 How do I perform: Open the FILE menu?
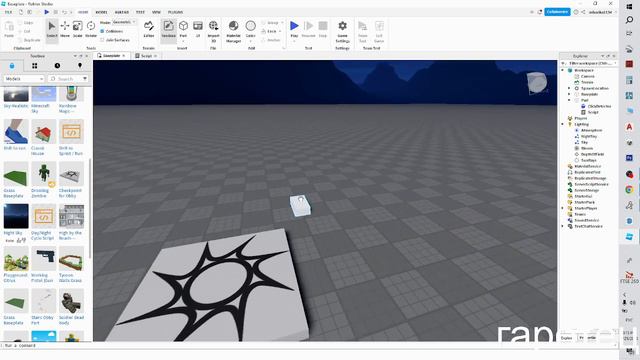click(x=8, y=12)
